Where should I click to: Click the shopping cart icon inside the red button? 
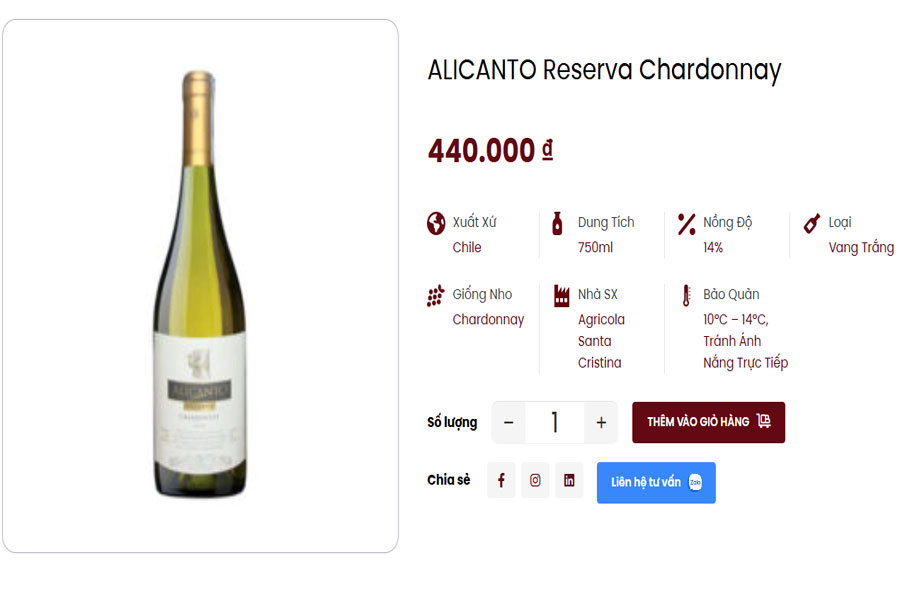pyautogui.click(x=762, y=422)
